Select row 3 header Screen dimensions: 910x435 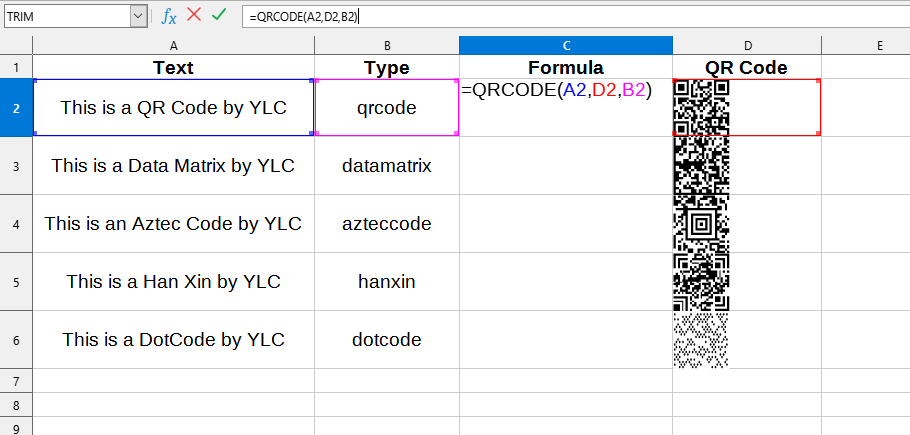coord(16,165)
